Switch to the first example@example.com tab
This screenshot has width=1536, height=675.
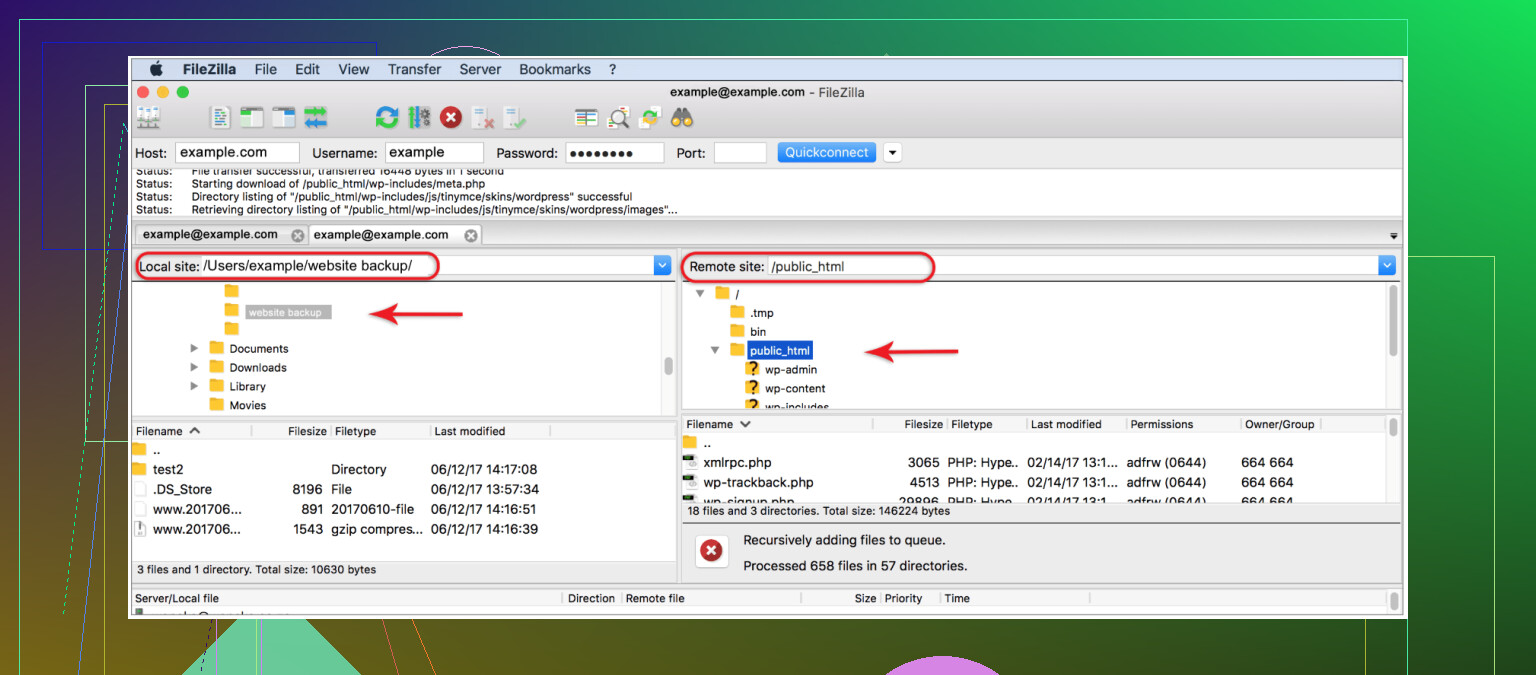(x=210, y=234)
